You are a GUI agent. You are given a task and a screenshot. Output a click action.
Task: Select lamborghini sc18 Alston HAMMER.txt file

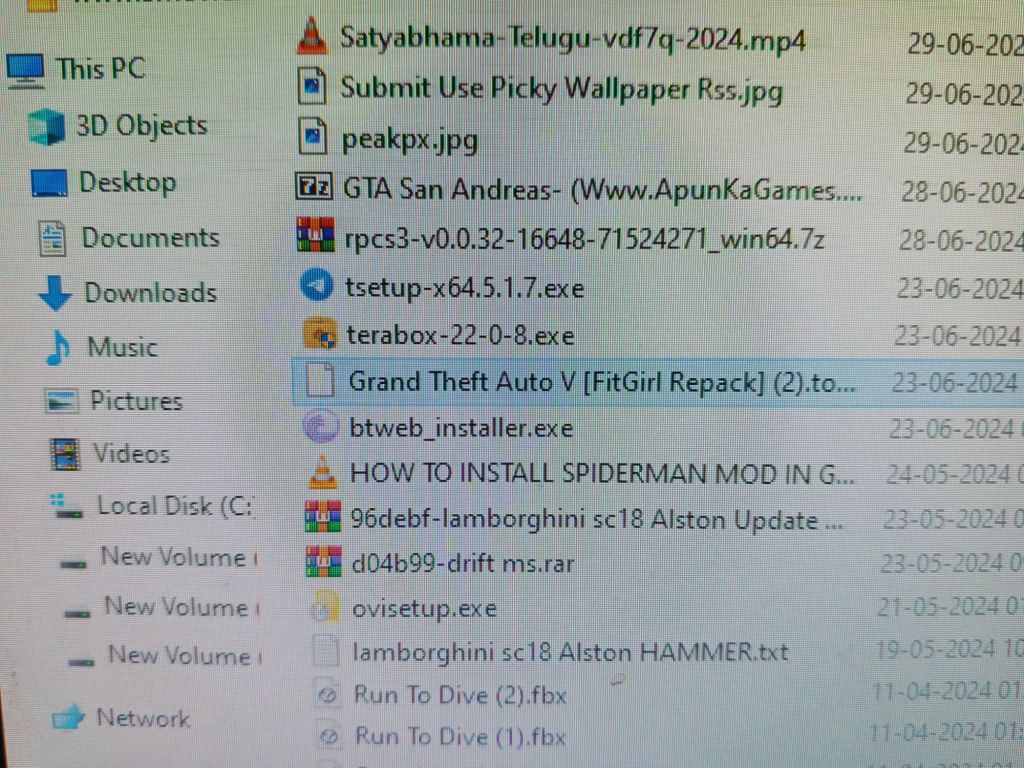pyautogui.click(x=570, y=653)
